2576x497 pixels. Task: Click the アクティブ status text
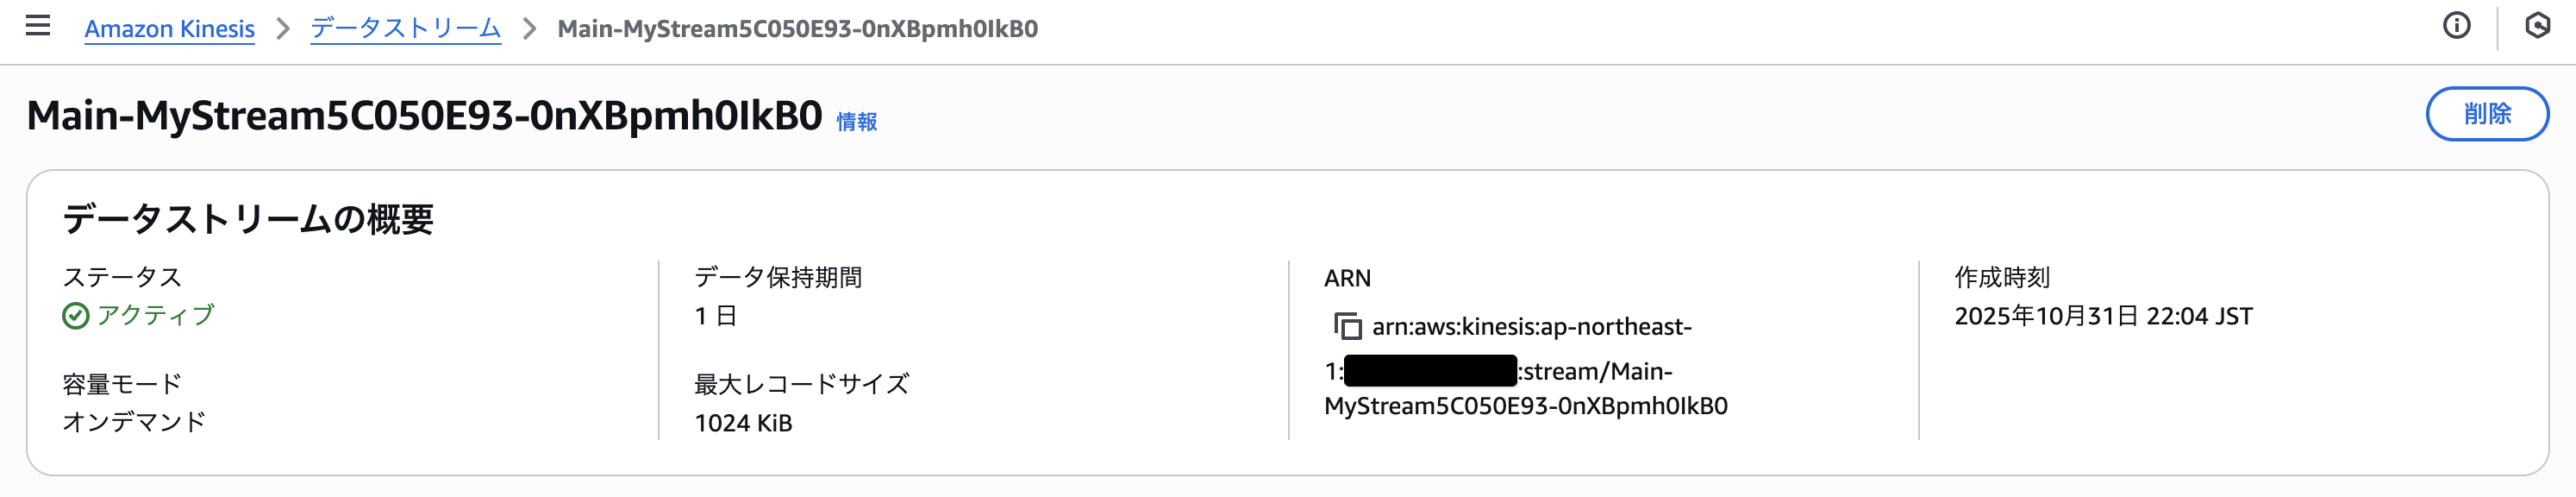(156, 316)
